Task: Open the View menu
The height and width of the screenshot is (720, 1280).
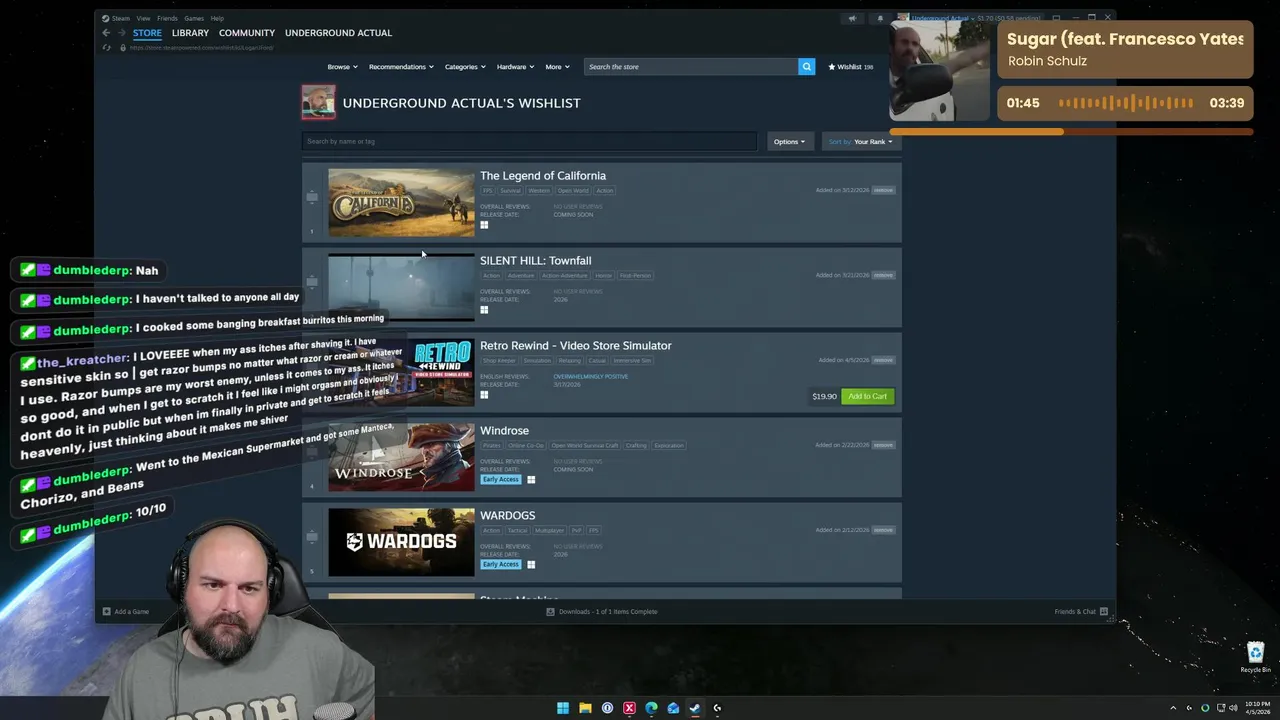Action: point(143,18)
